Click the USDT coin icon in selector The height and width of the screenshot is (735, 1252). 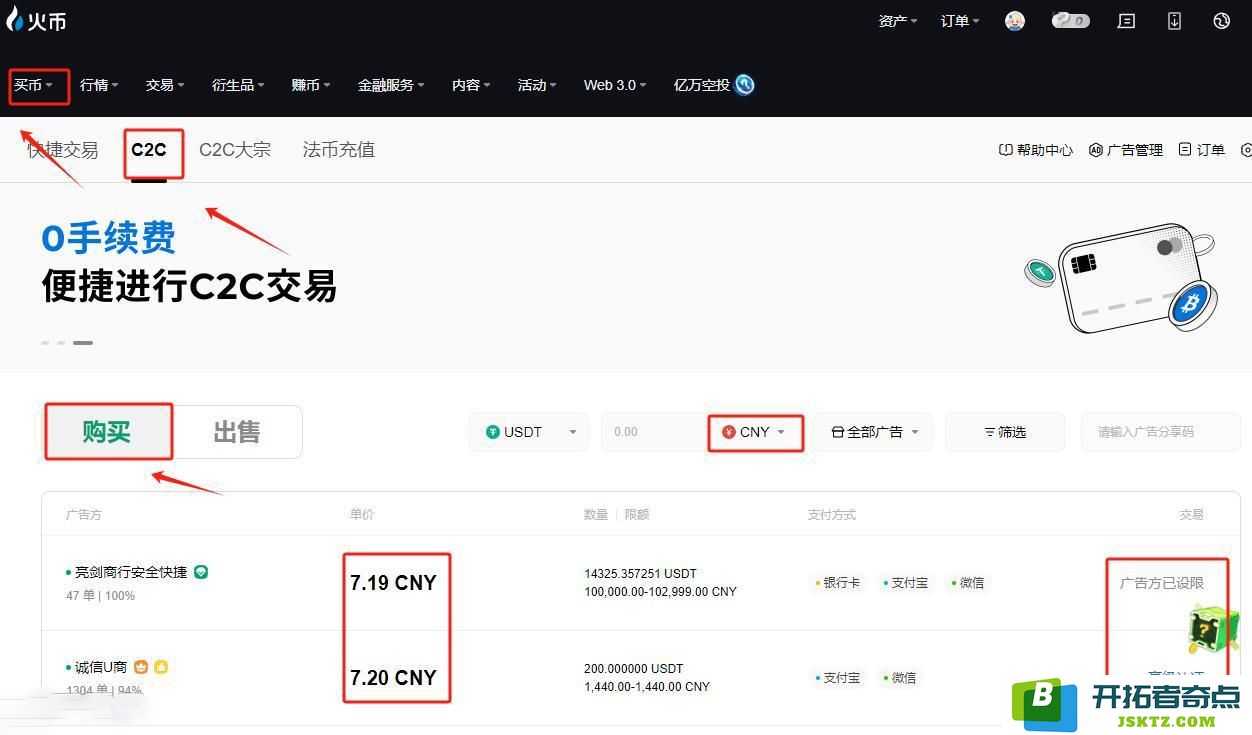click(x=493, y=432)
